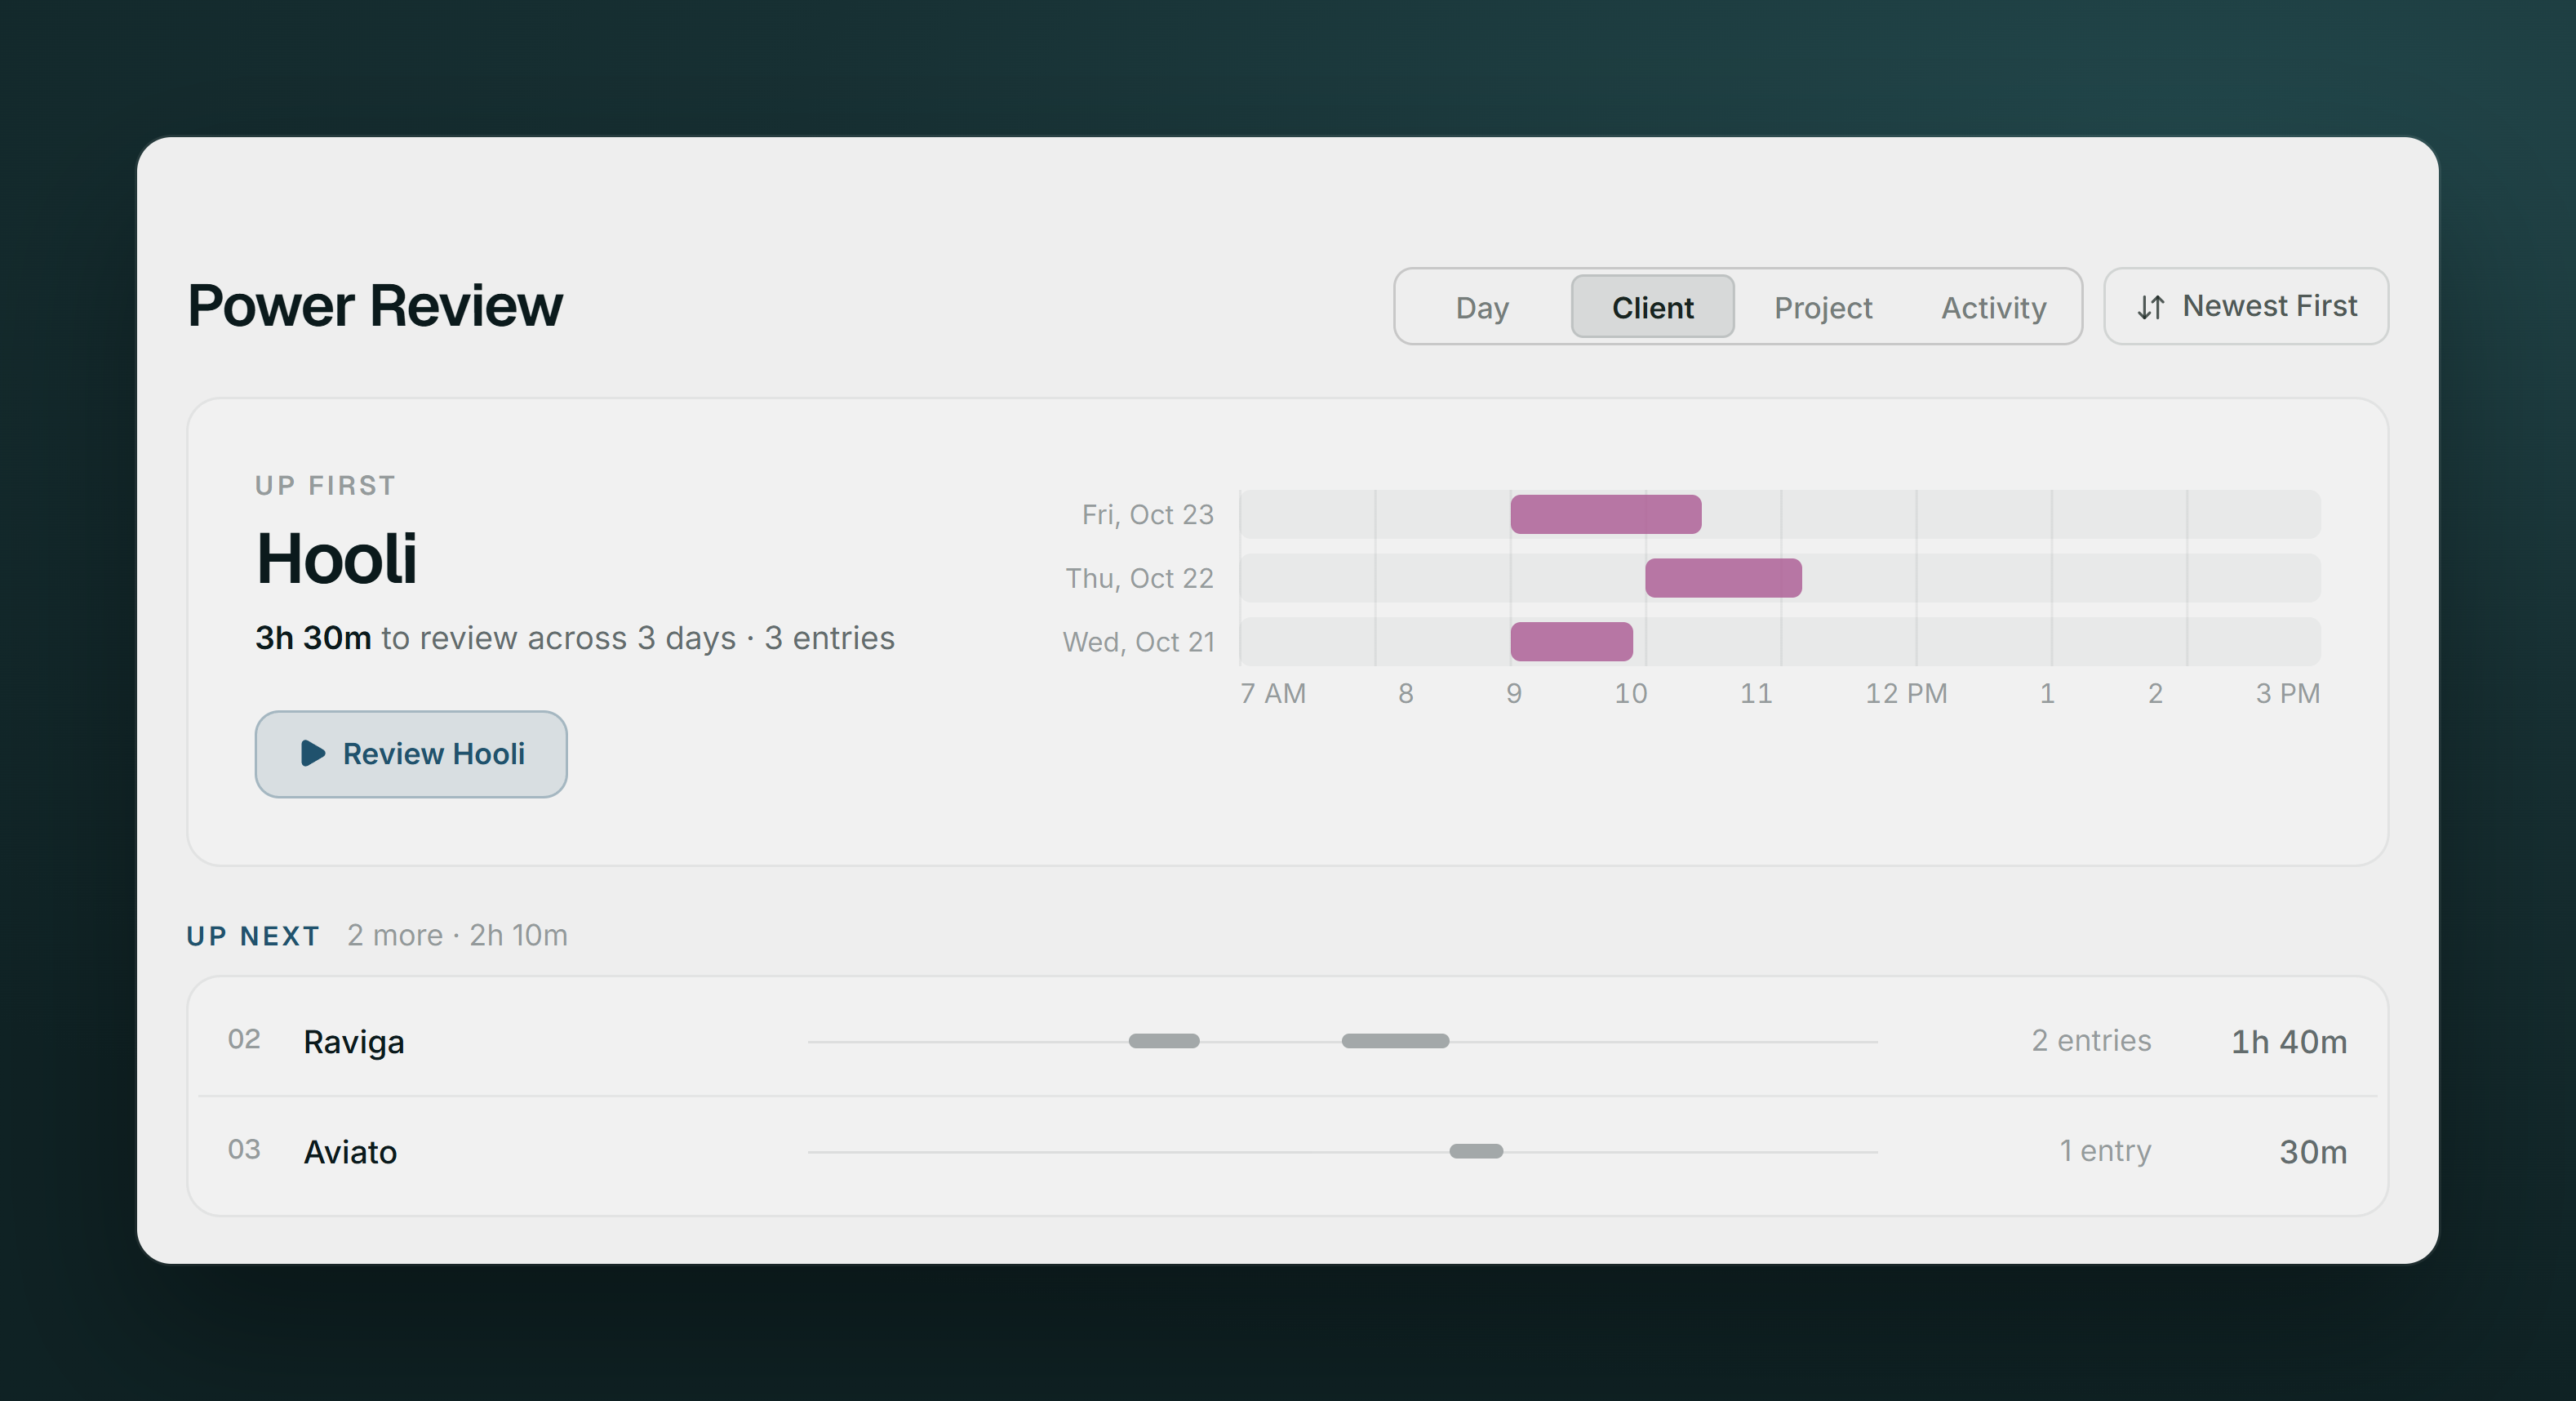Click Aviato's '1 entry' count
Viewport: 2576px width, 1401px height.
coord(2105,1151)
